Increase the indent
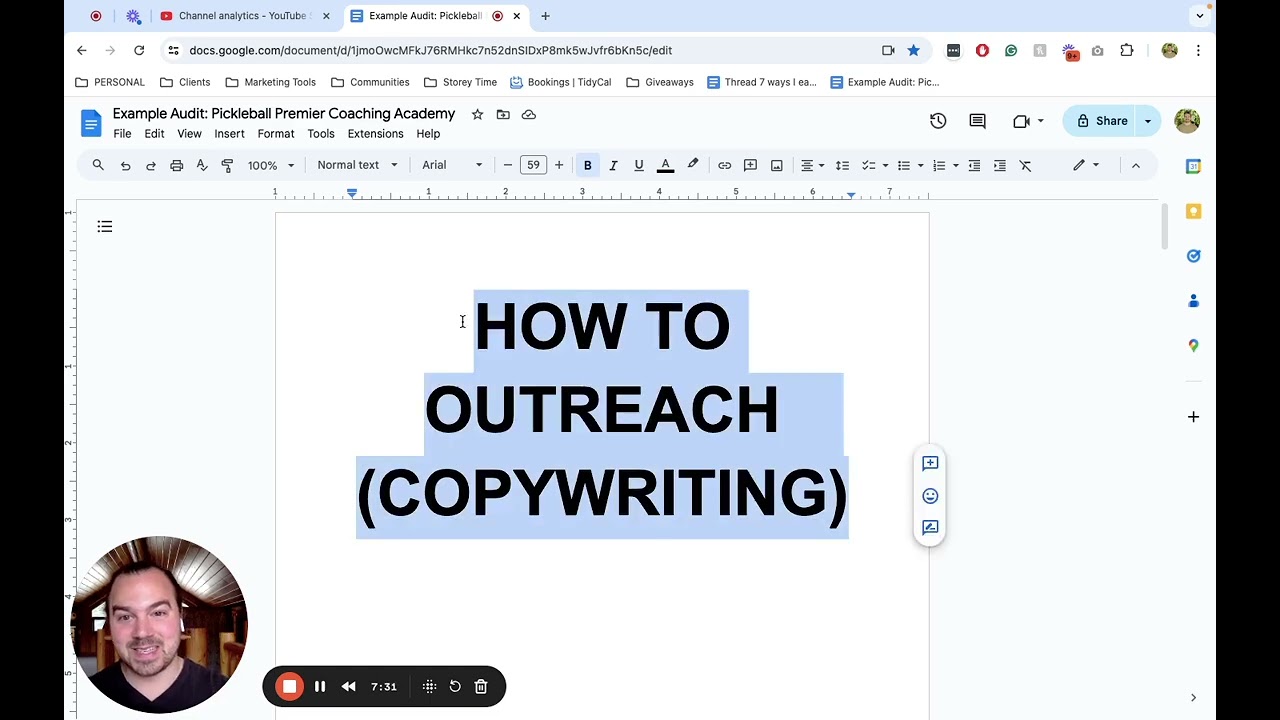 point(1000,165)
